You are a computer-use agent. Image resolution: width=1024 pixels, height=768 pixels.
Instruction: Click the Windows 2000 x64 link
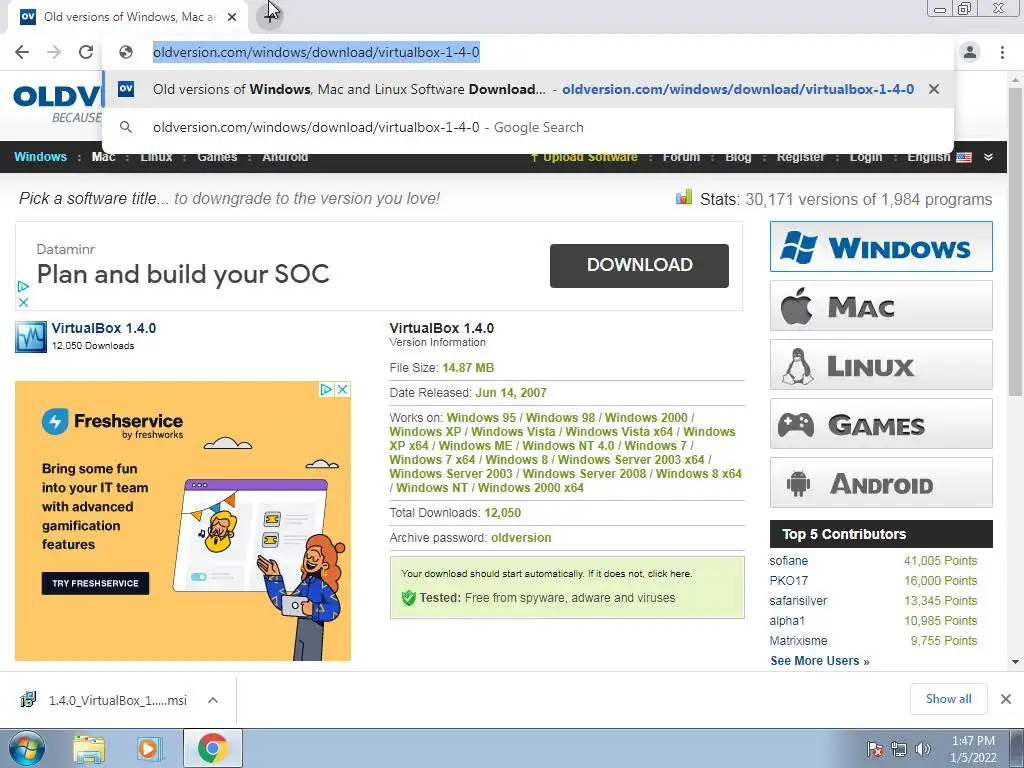[531, 488]
